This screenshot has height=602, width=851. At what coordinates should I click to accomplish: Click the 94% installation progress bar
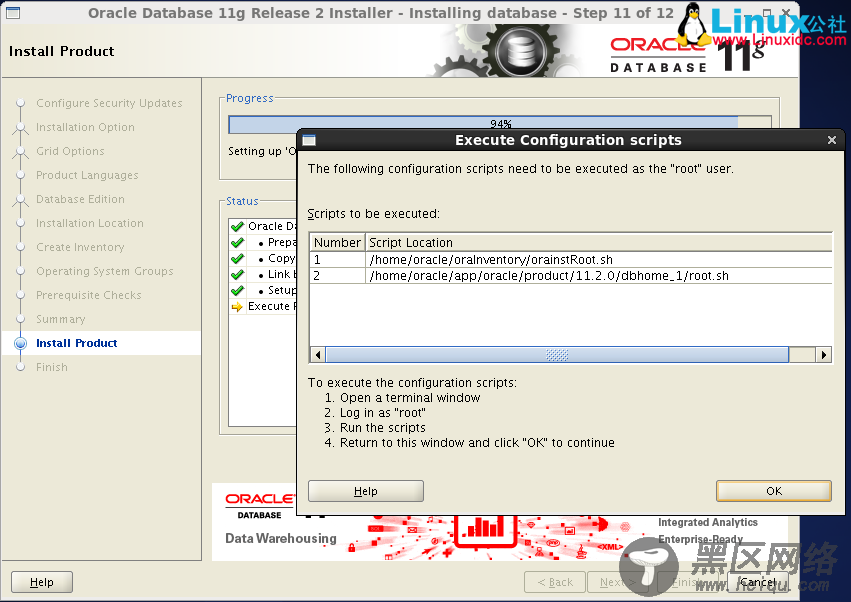(x=500, y=123)
